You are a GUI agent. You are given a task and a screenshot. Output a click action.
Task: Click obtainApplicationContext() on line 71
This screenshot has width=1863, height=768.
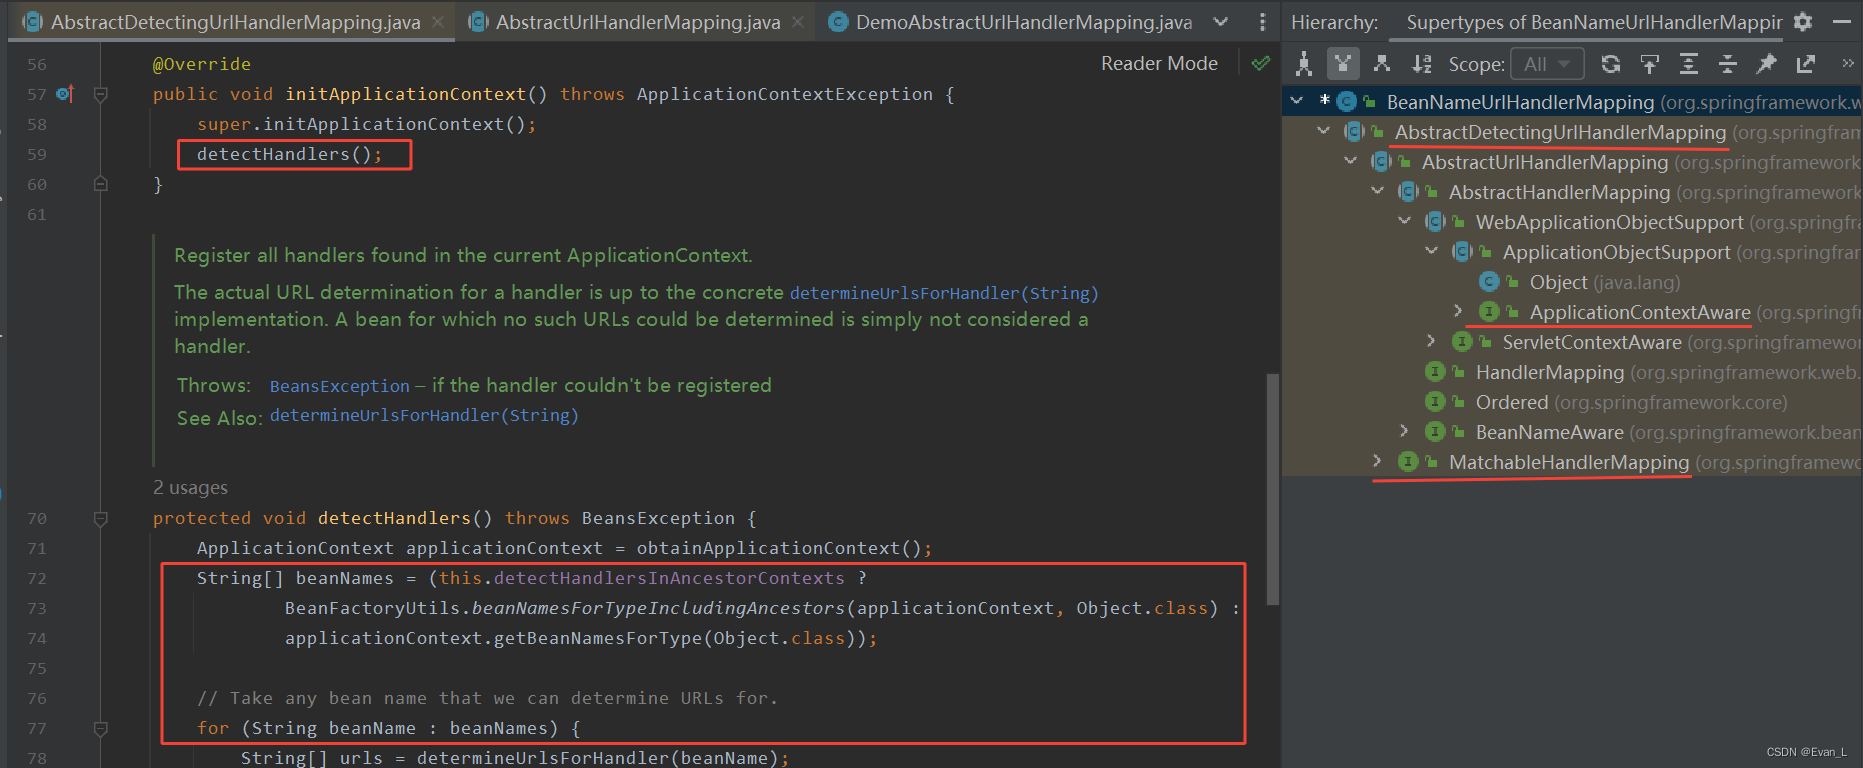pyautogui.click(x=779, y=548)
